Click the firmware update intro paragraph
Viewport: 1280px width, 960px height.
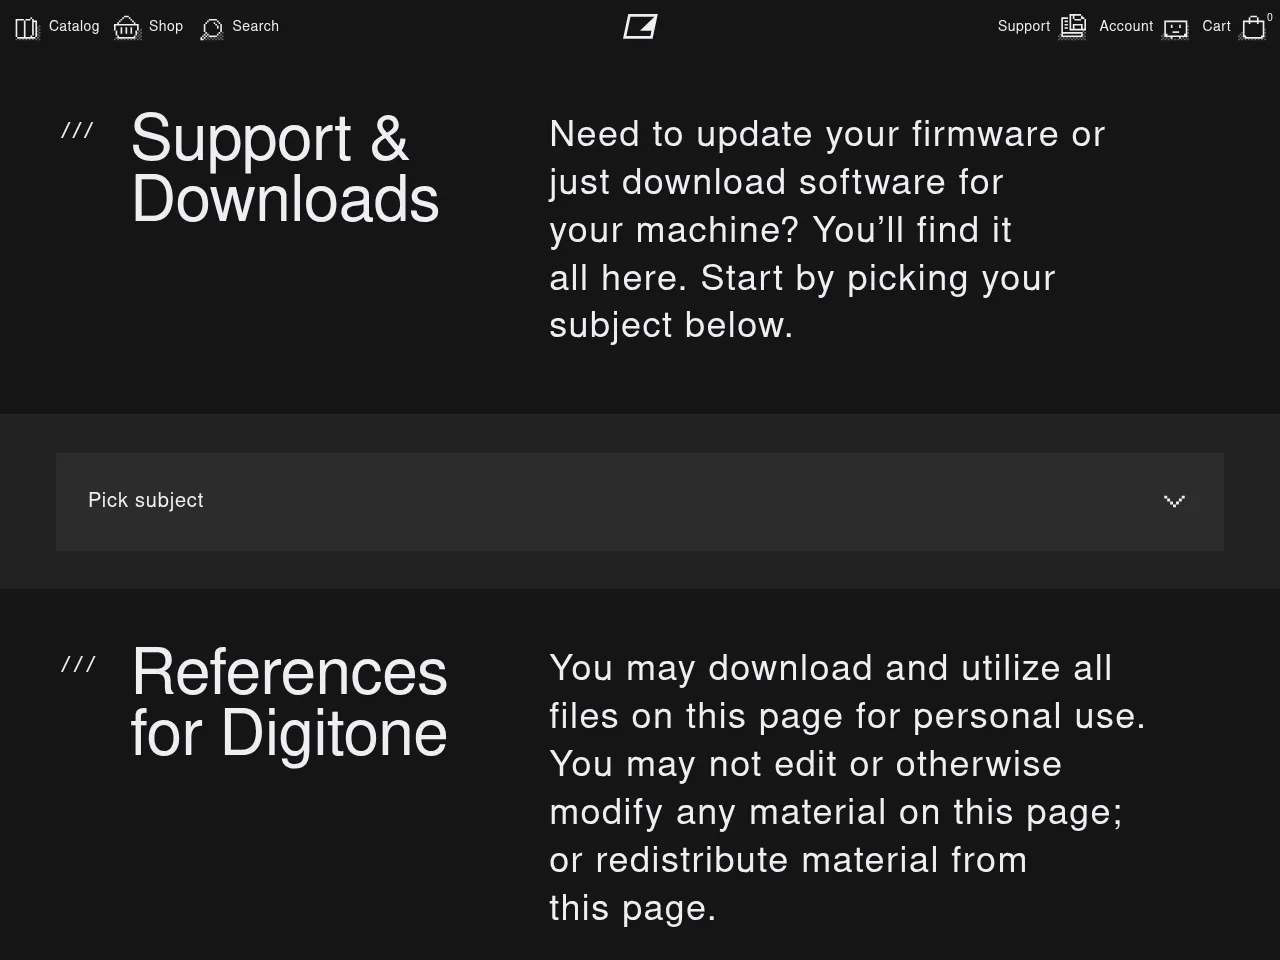[827, 229]
